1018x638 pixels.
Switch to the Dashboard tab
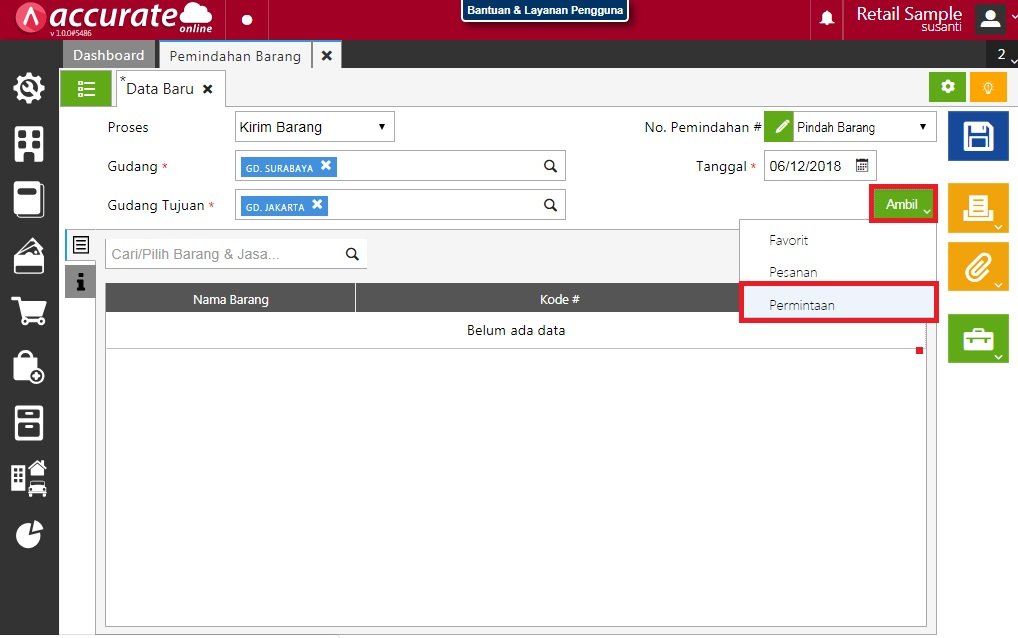[x=108, y=56]
